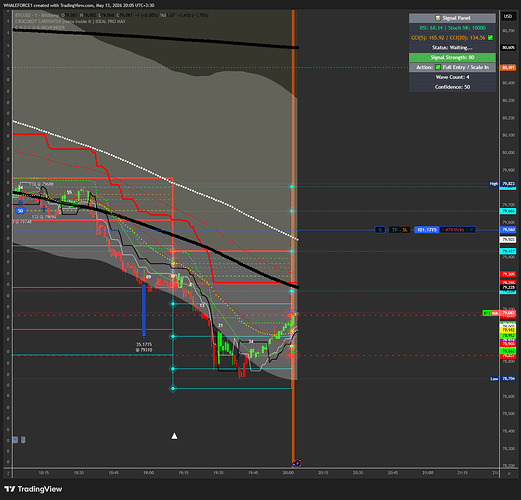Click the blue 50 bubble marker on chart
The width and height of the screenshot is (521, 500).
point(20,211)
